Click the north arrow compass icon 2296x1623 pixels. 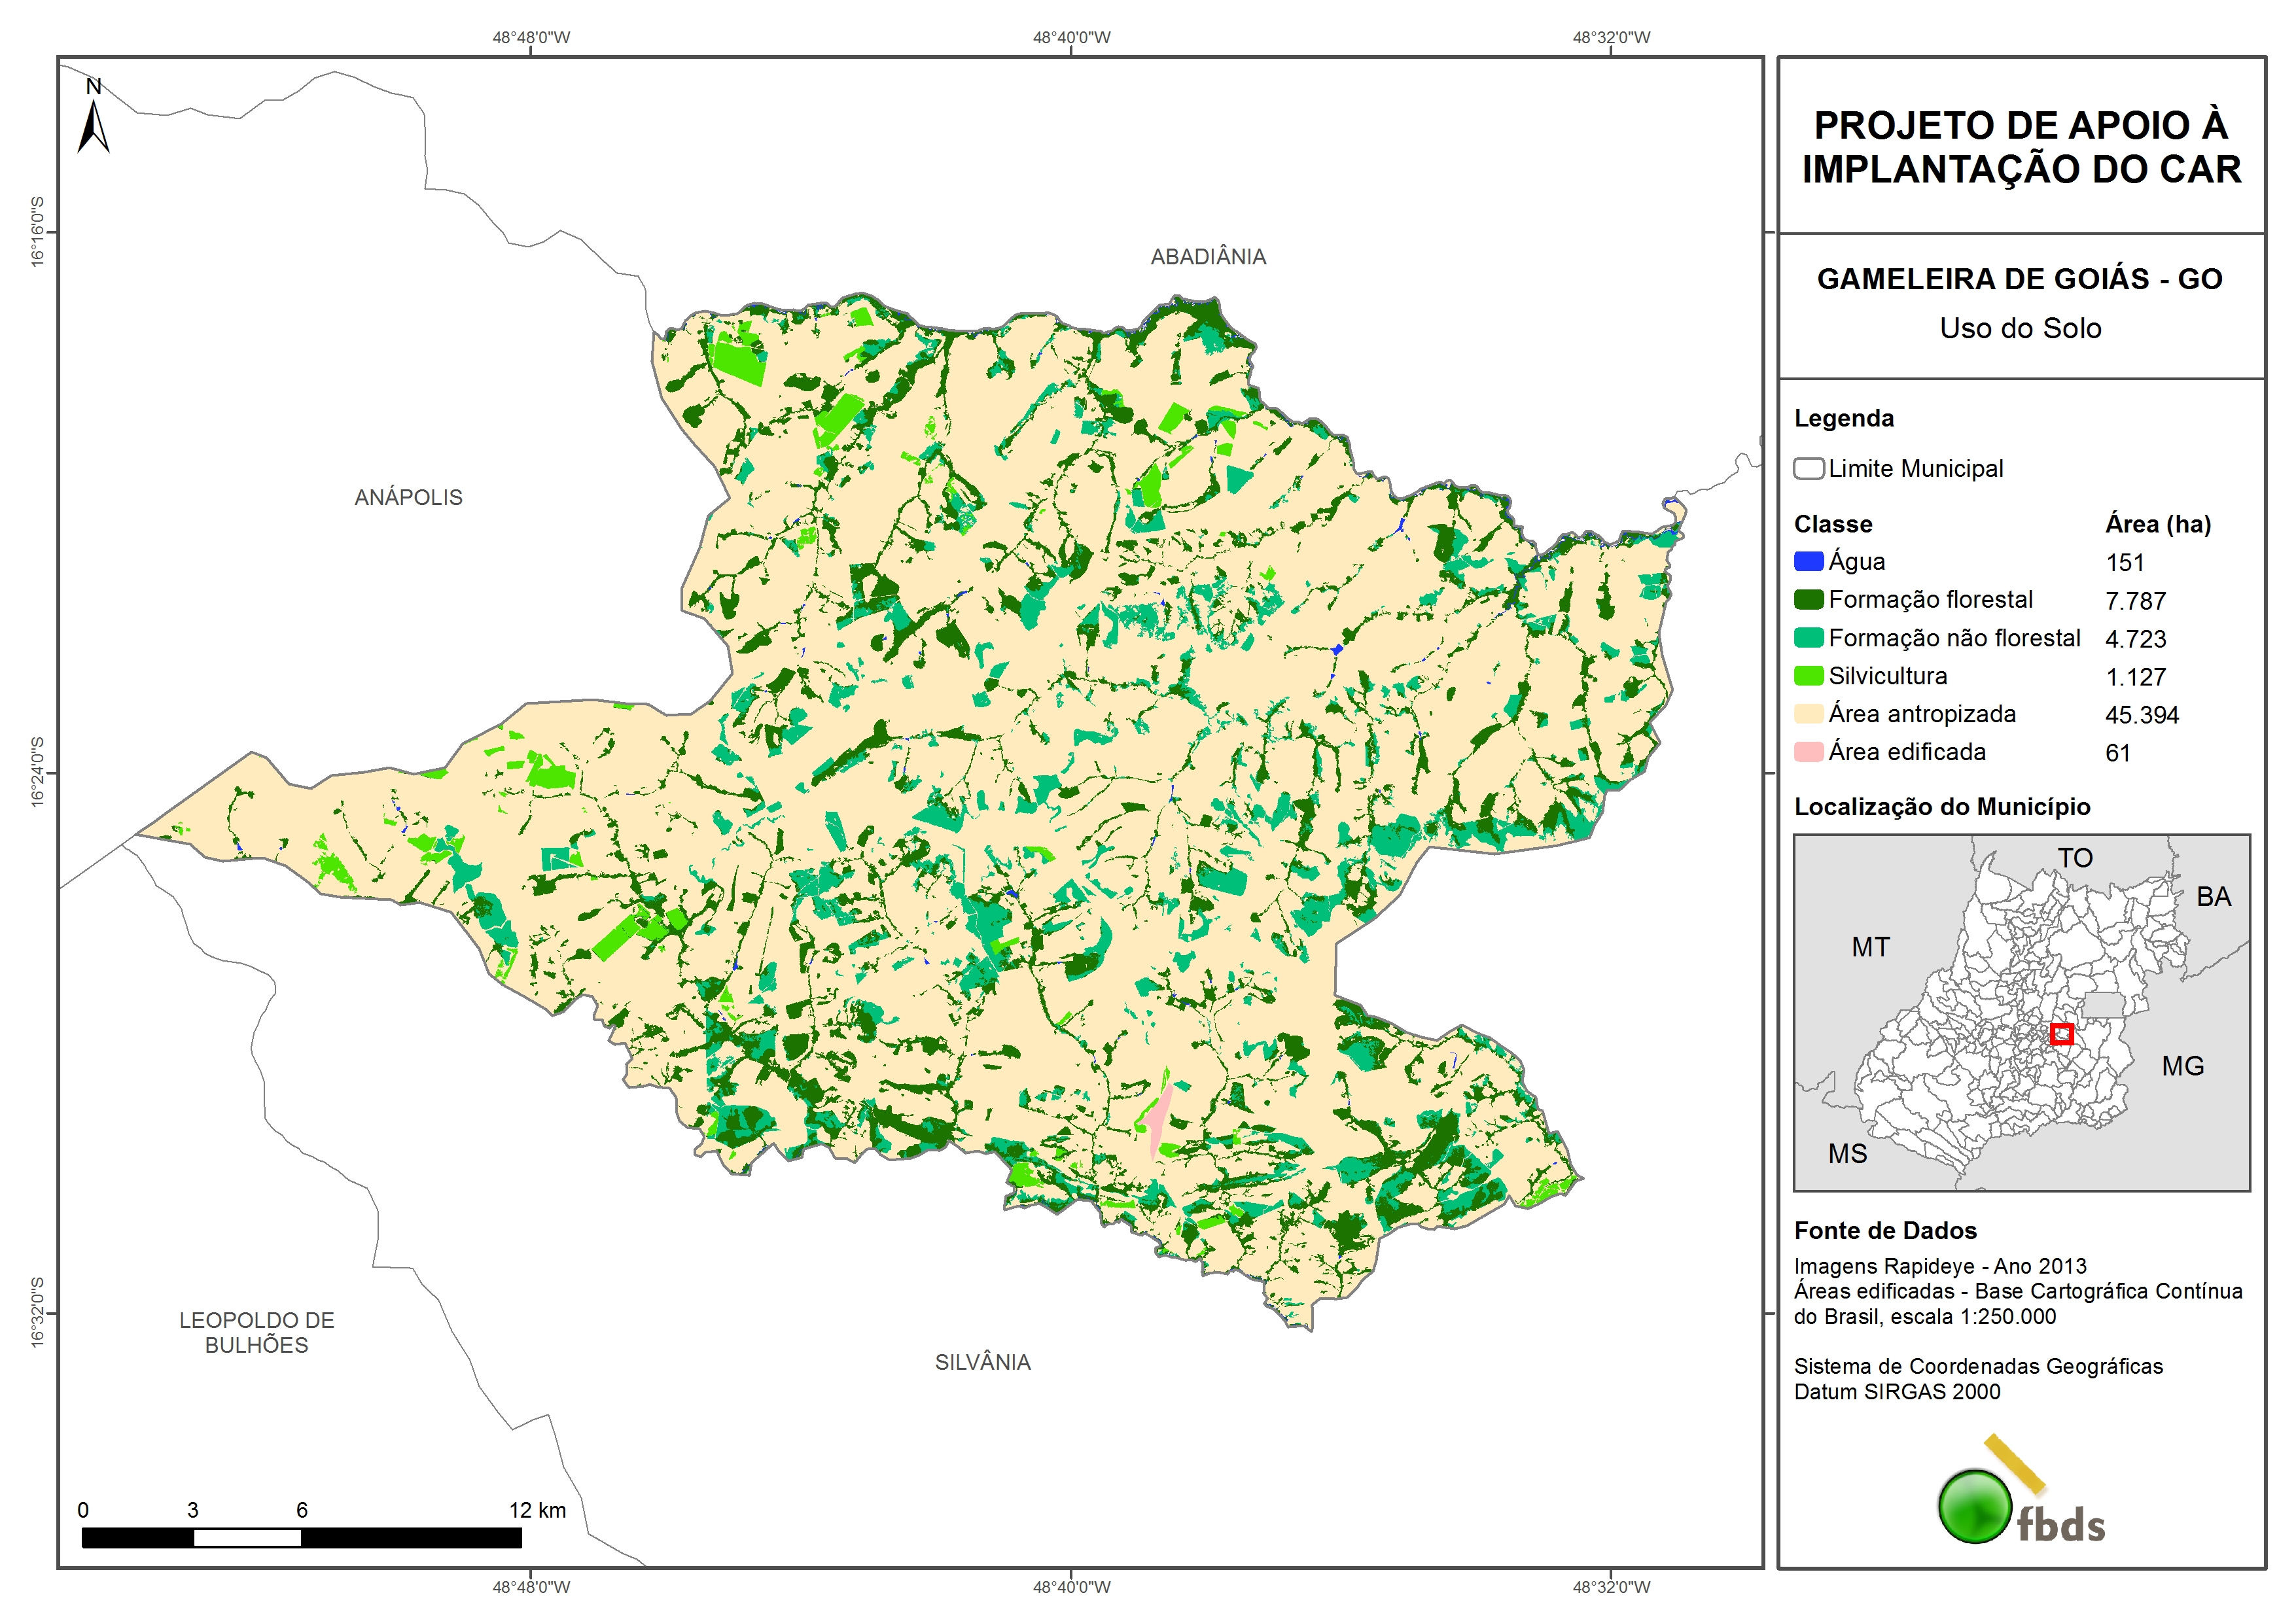[93, 122]
